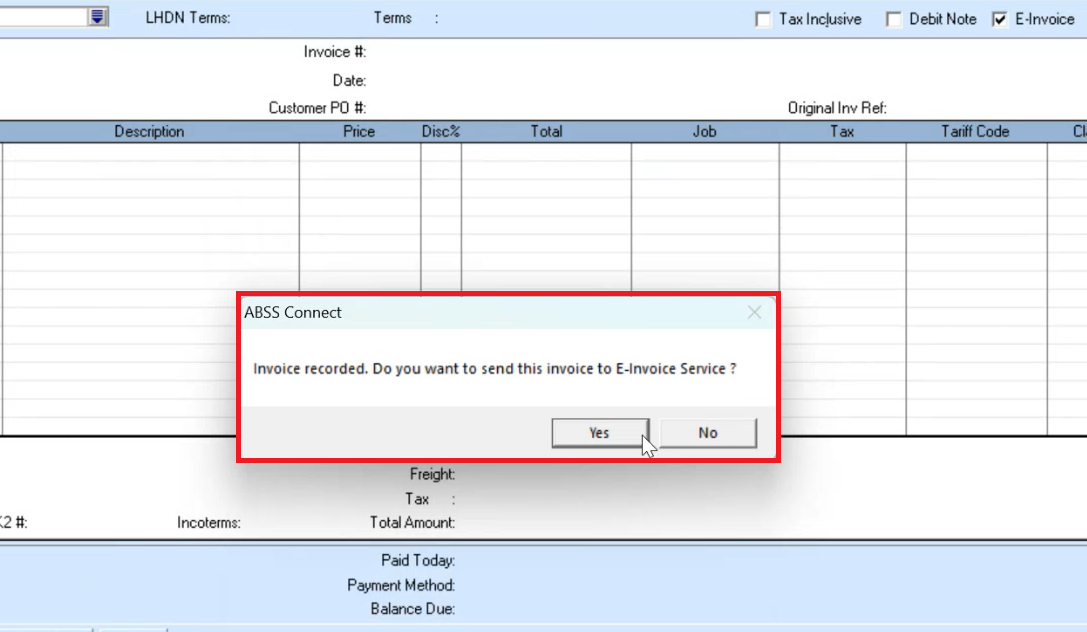
Task: Click the Tax column header
Action: click(x=842, y=132)
